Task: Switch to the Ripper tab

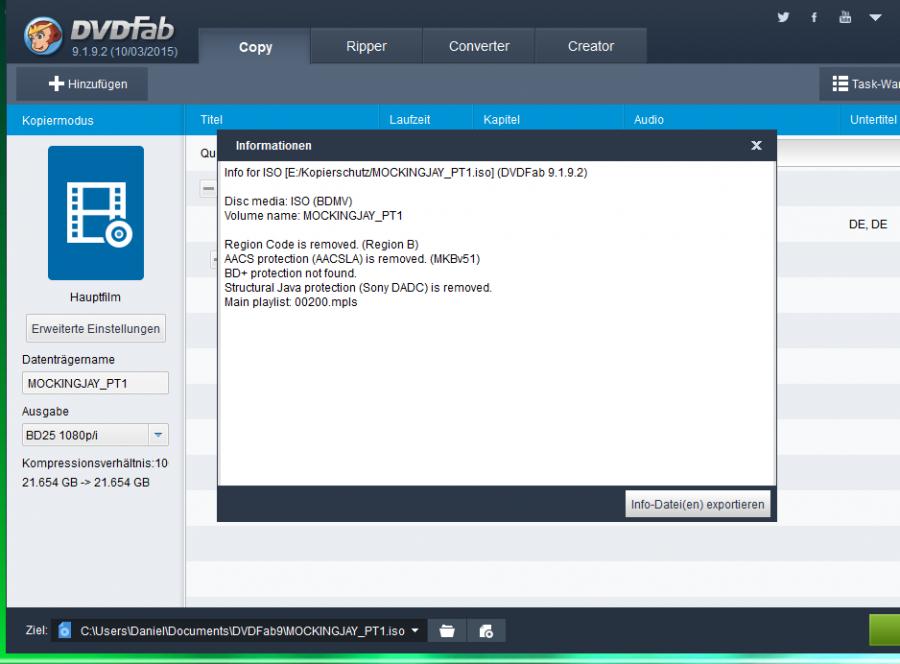Action: tap(366, 46)
